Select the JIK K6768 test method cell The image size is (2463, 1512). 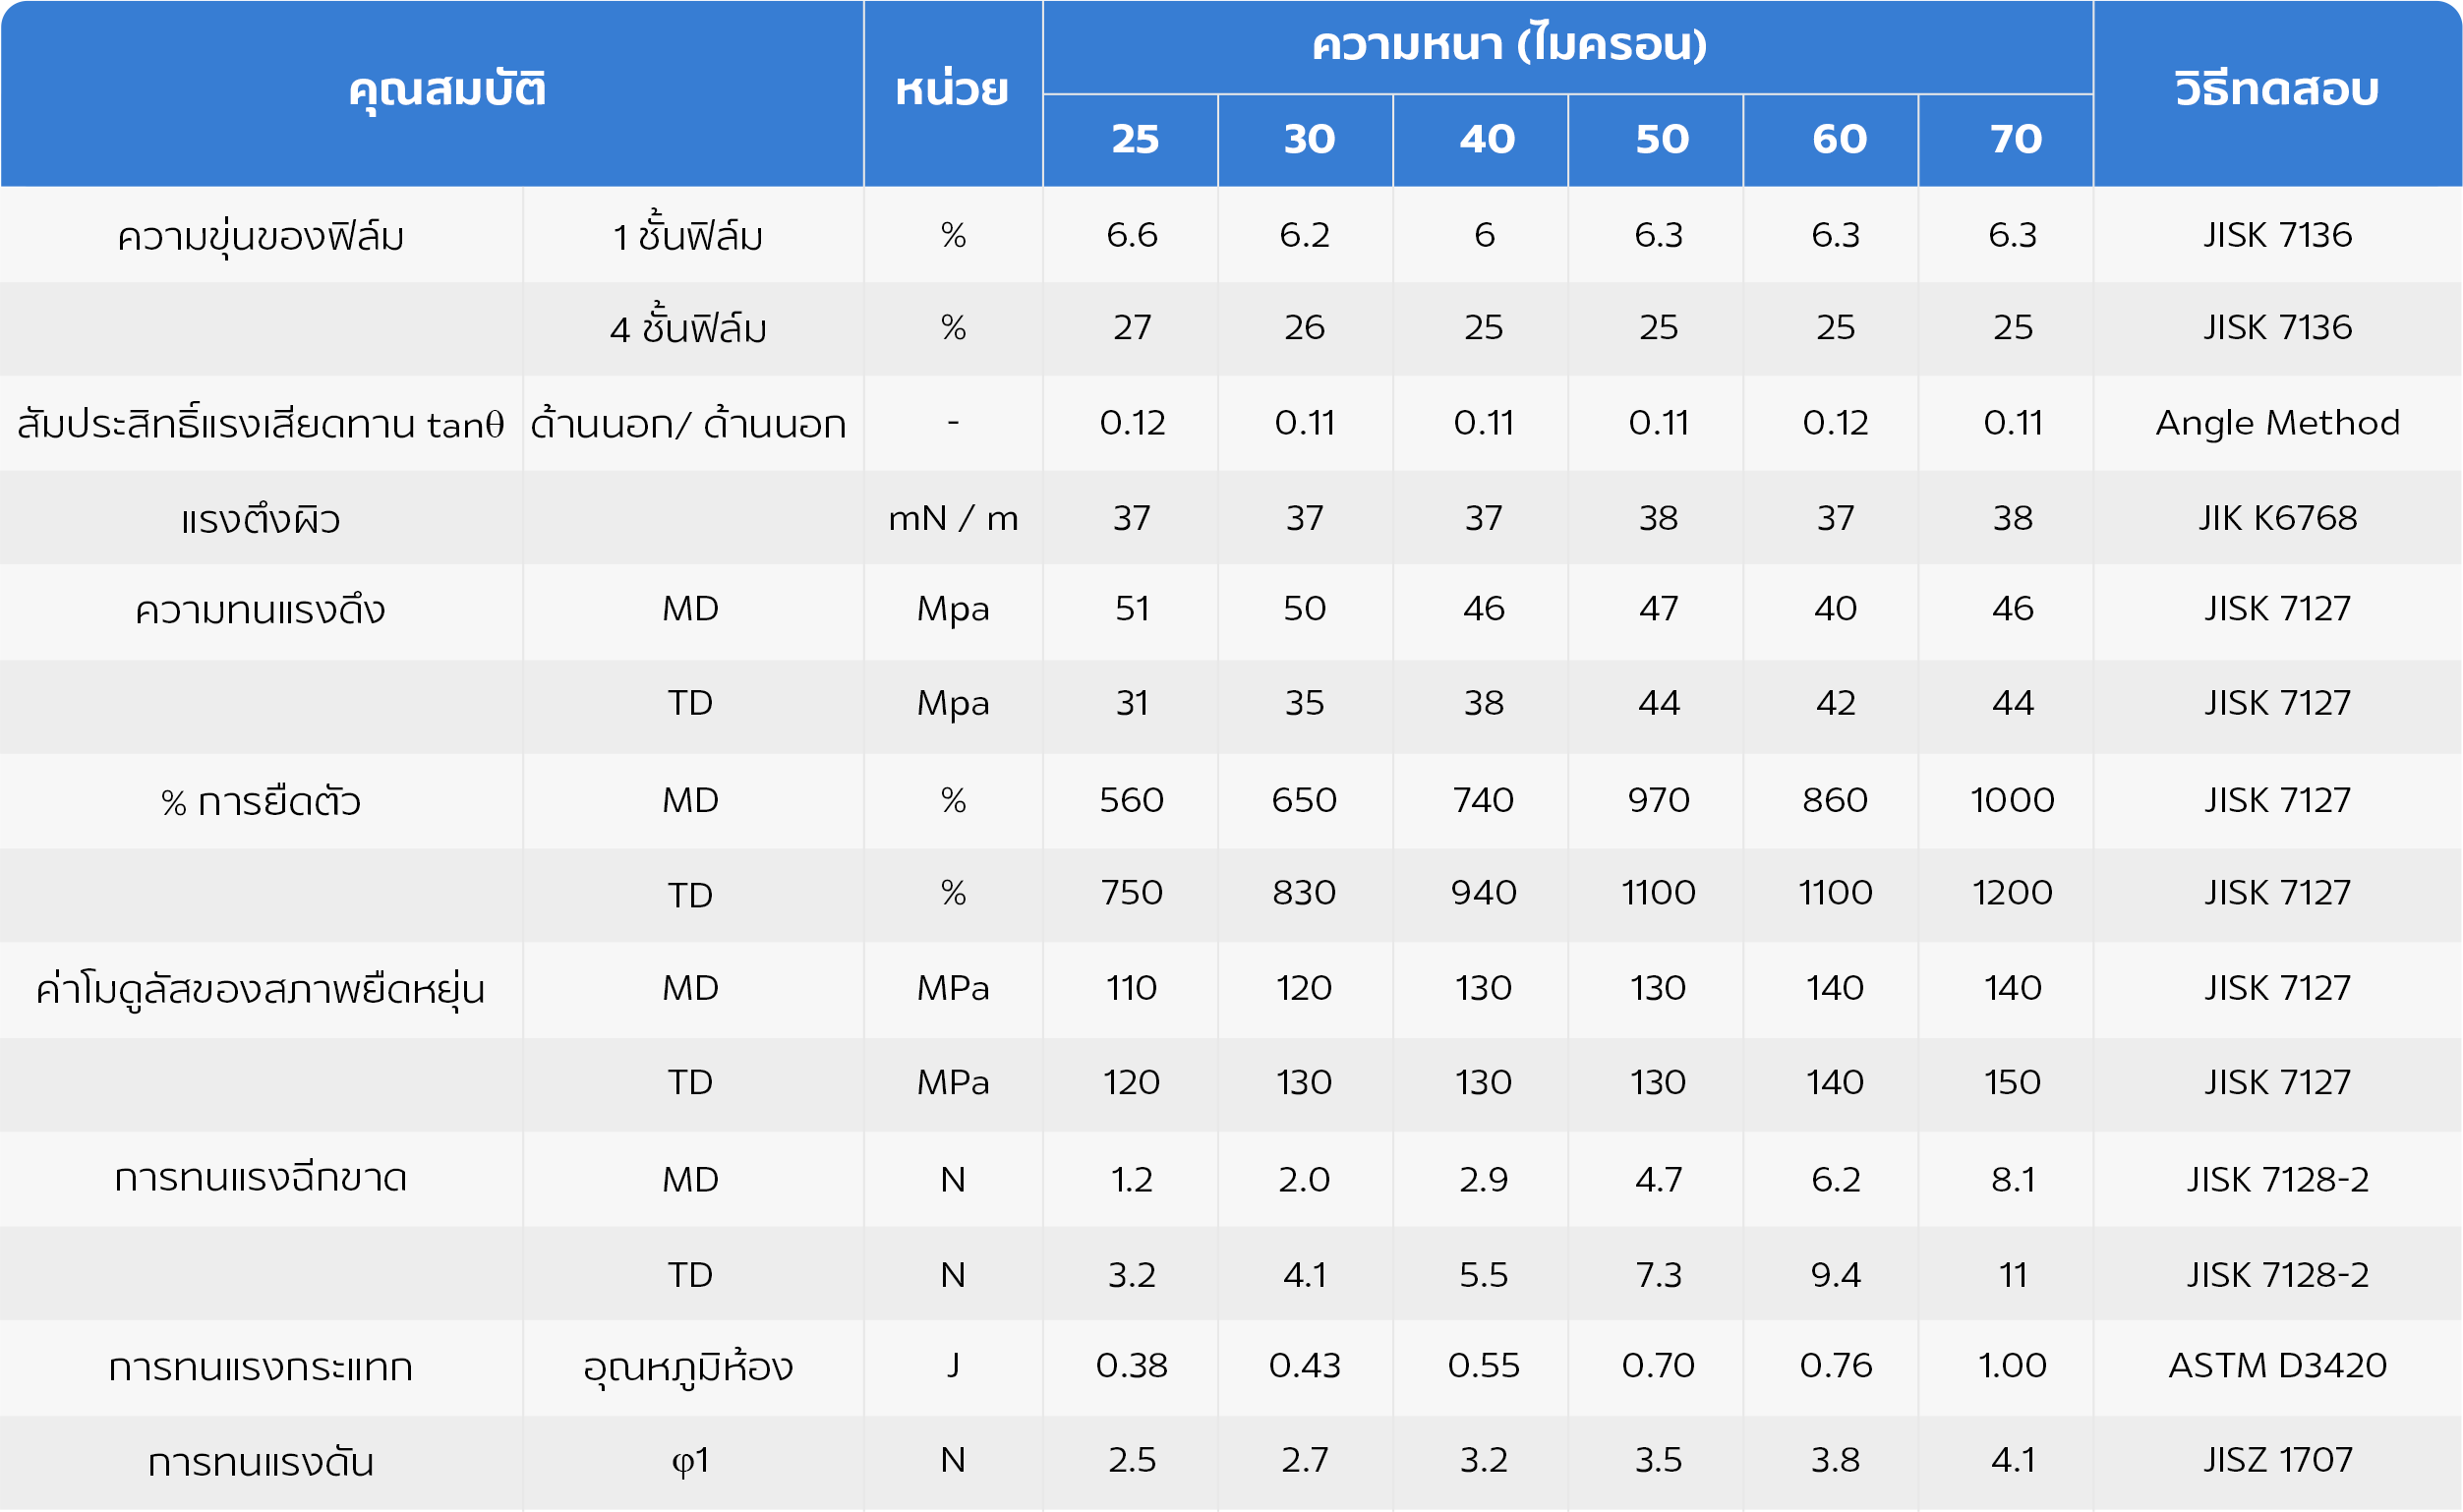point(2276,518)
